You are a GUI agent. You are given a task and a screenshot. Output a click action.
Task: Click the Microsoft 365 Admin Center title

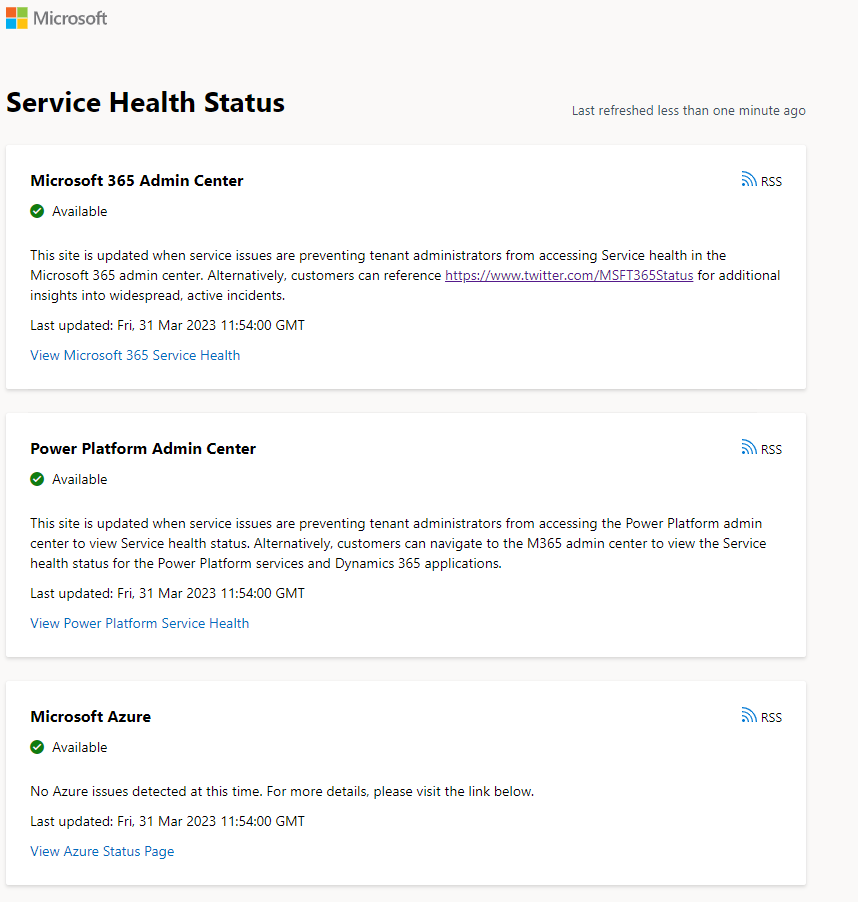pos(137,181)
